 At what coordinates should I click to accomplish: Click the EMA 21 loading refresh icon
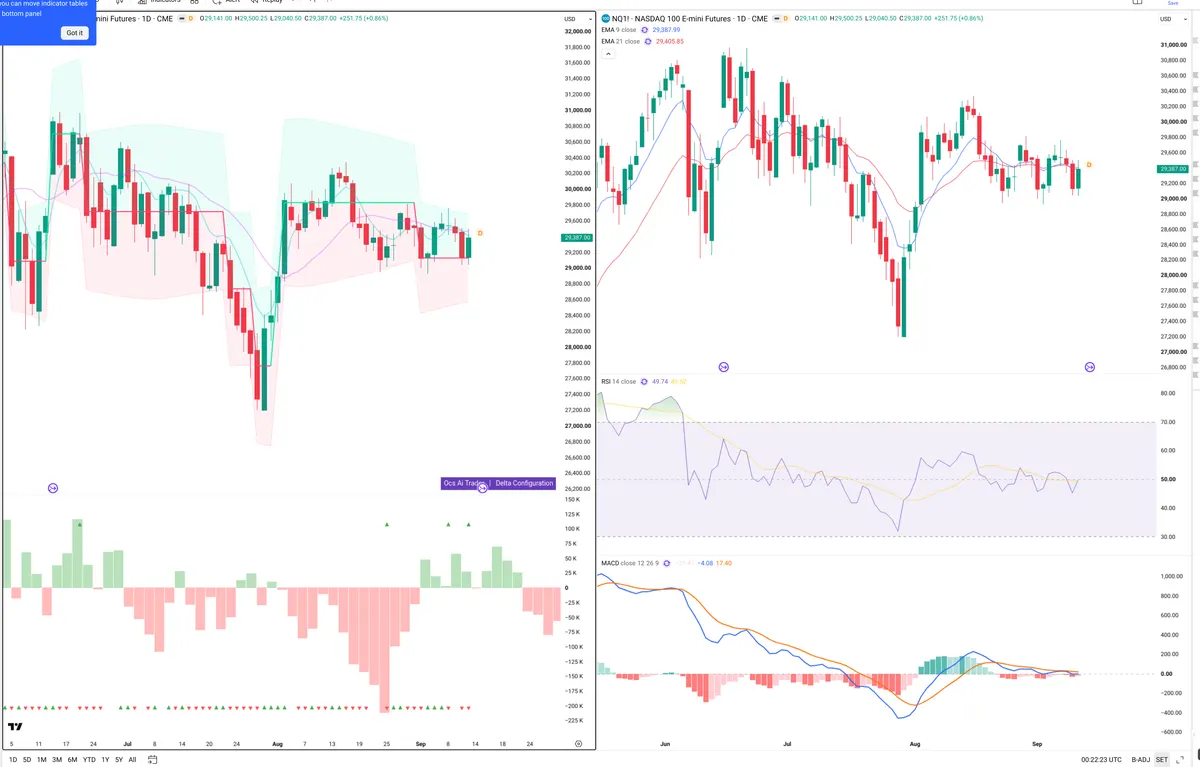coord(649,41)
